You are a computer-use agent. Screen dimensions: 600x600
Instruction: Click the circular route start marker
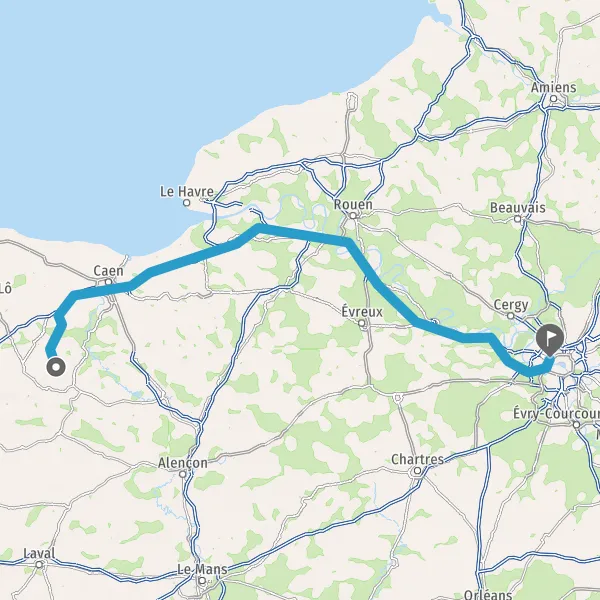pyautogui.click(x=56, y=367)
